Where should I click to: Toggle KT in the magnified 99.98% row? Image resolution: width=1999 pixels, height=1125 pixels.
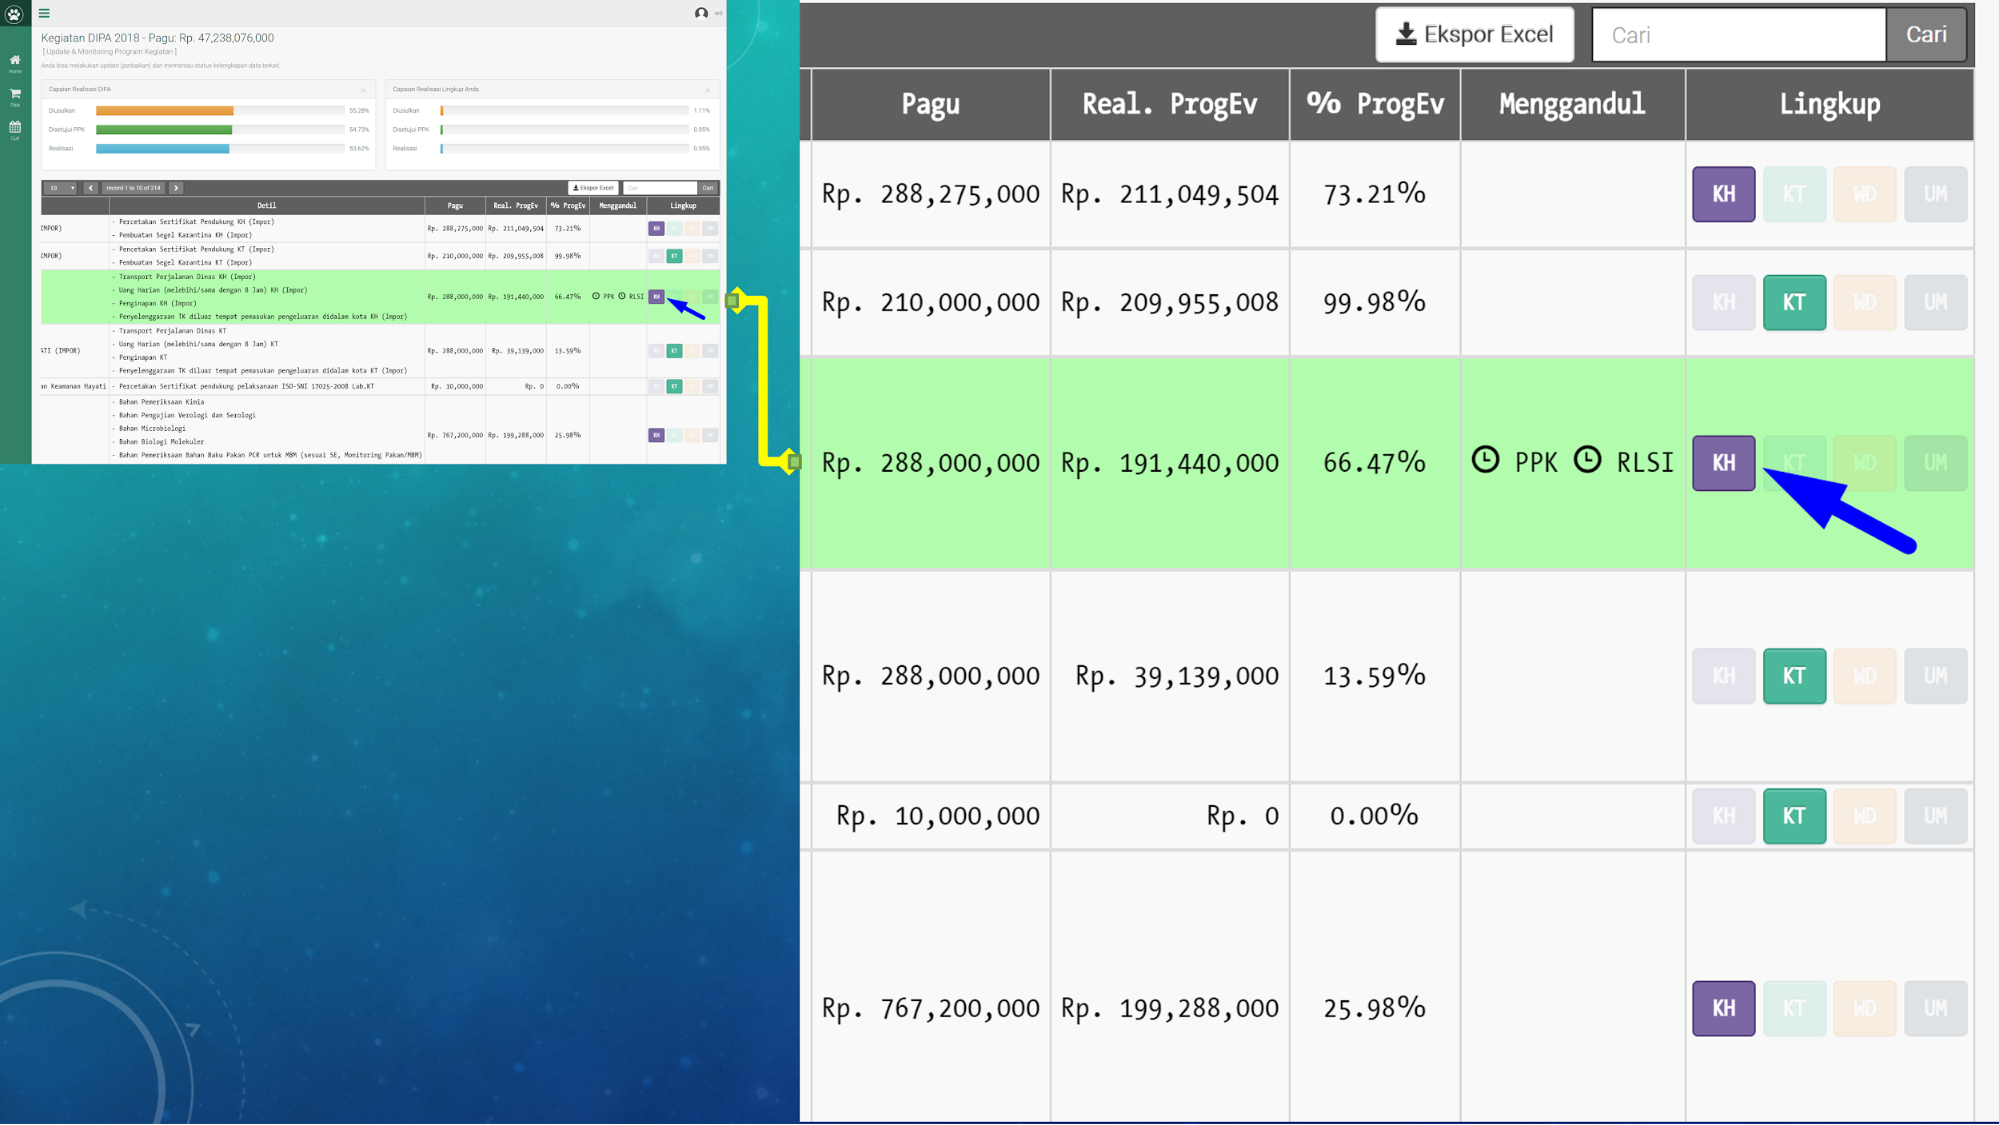[x=1794, y=302]
